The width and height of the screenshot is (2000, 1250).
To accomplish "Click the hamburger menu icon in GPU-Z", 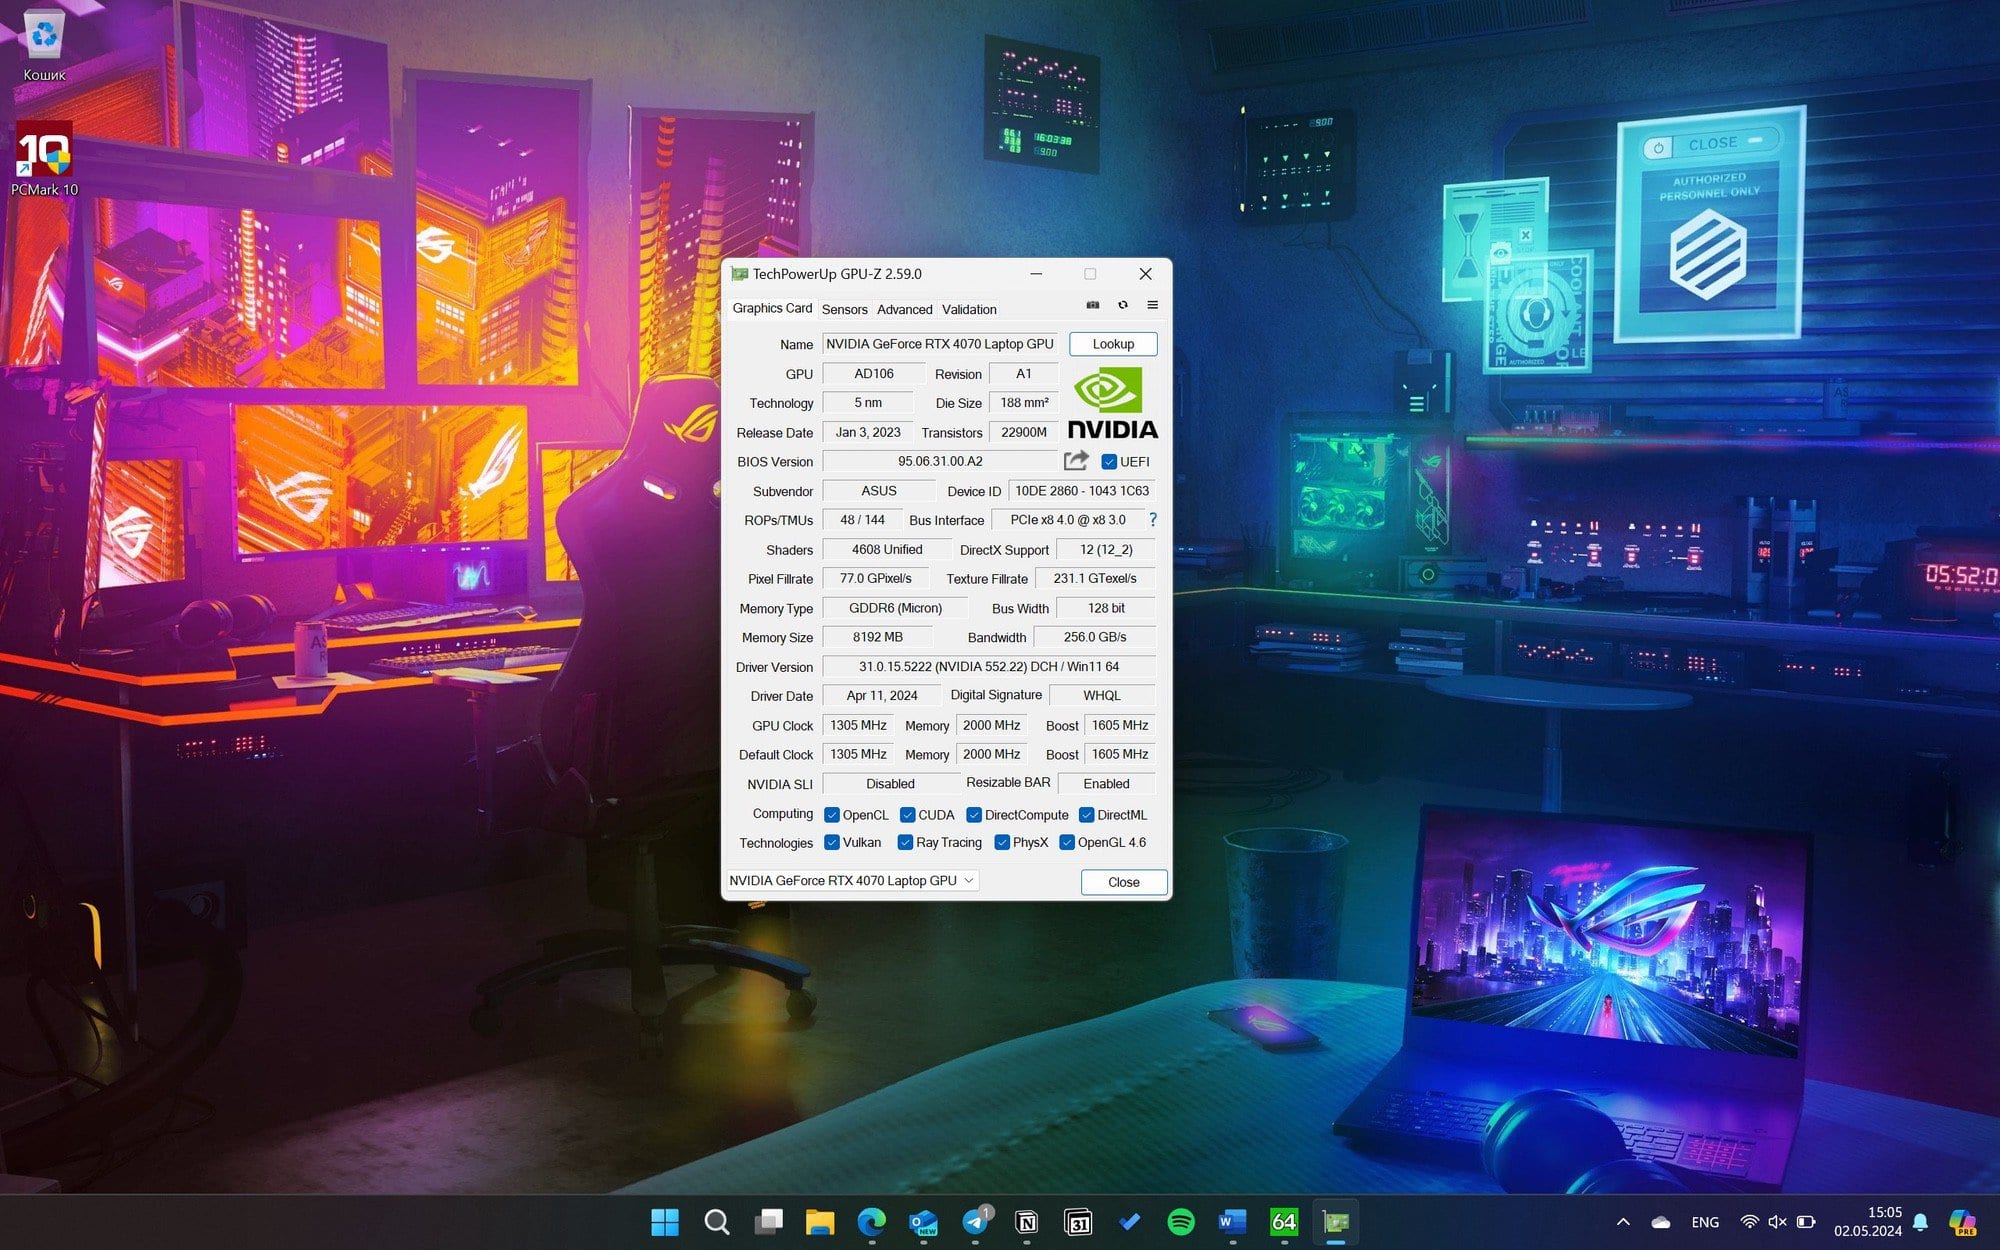I will [1150, 305].
